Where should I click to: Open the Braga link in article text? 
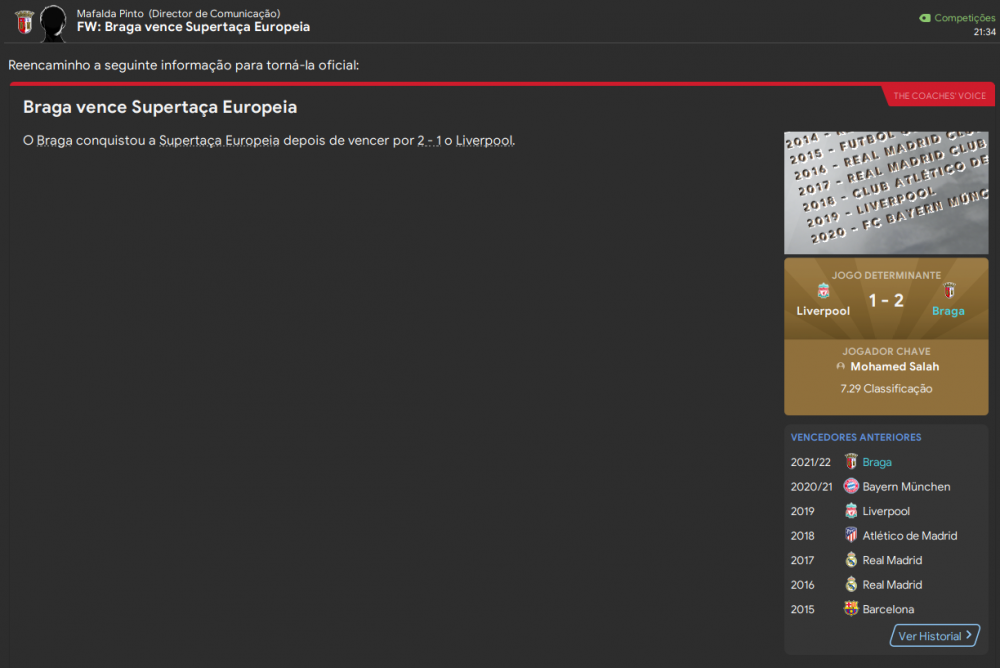pyautogui.click(x=54, y=140)
